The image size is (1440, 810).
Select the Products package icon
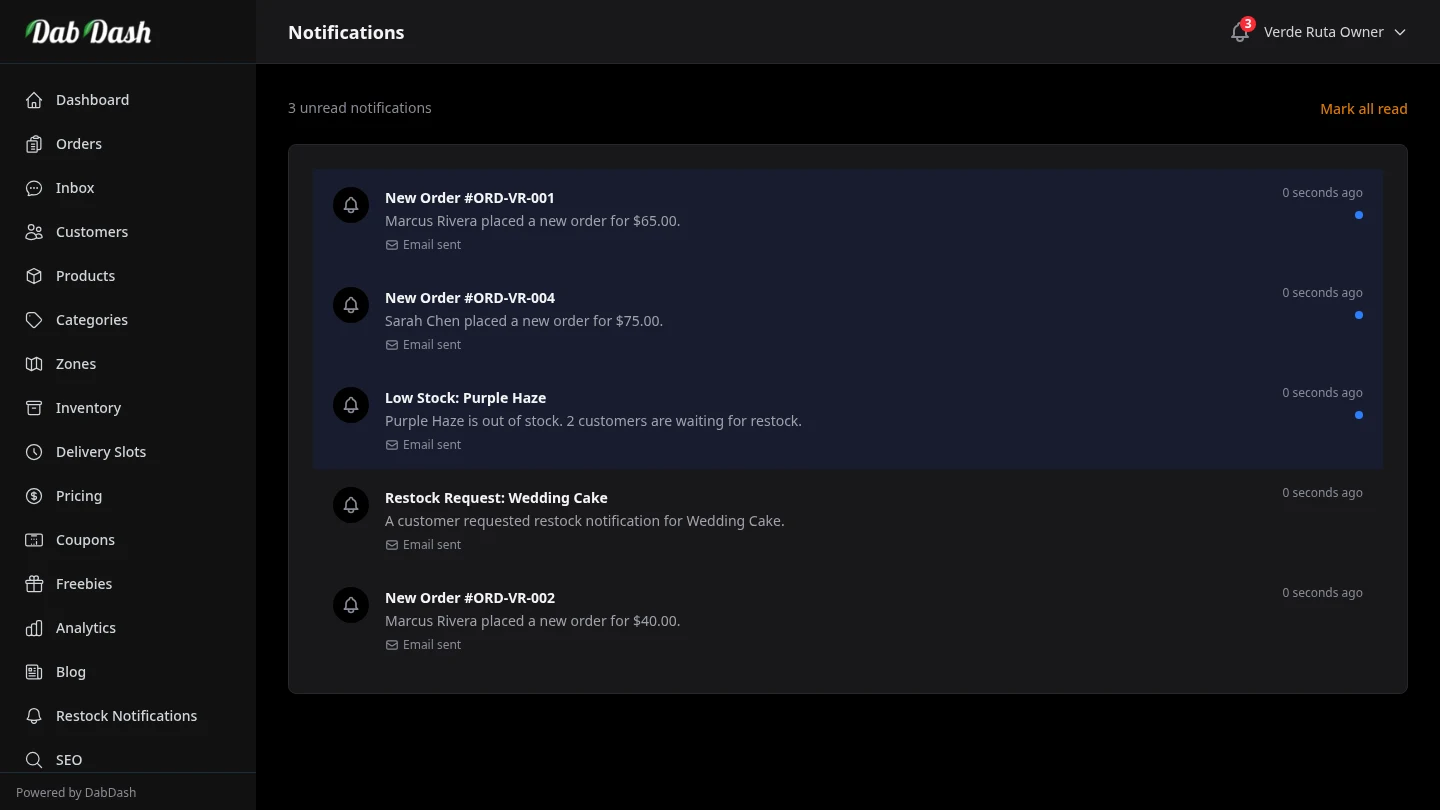(x=33, y=276)
